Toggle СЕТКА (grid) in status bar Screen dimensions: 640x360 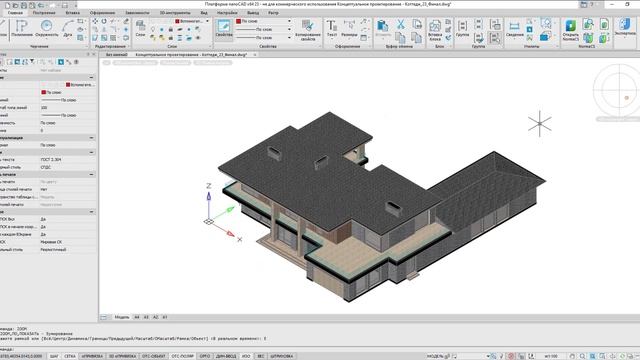click(70, 356)
